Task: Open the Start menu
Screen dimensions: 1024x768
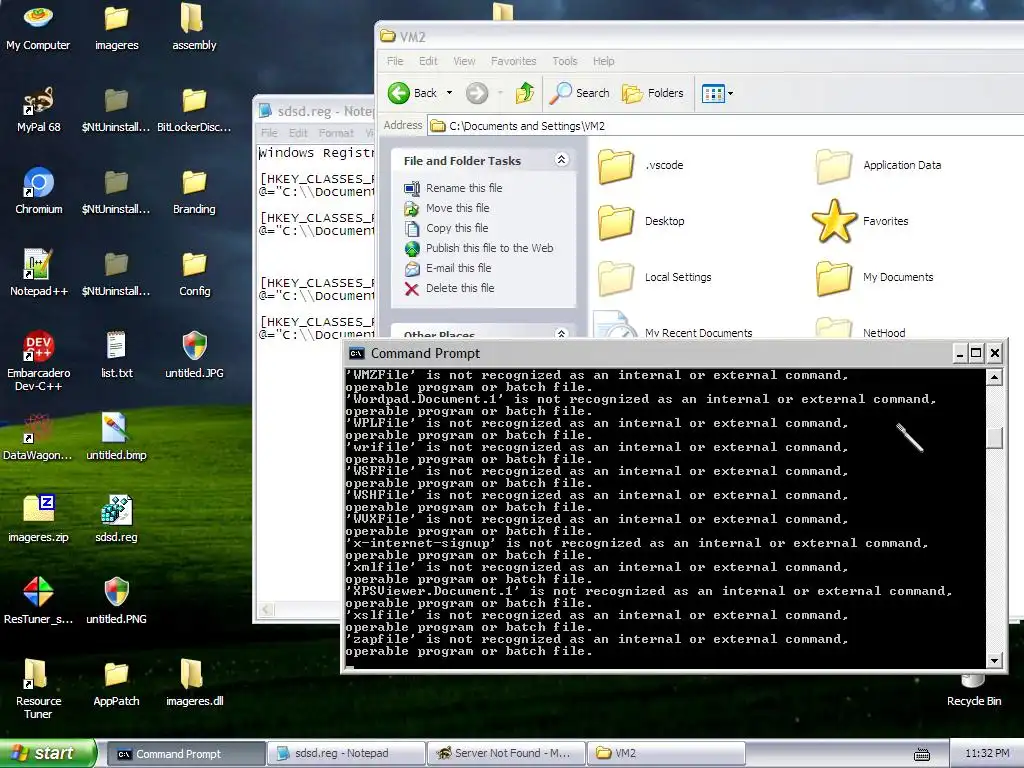Action: (x=46, y=753)
